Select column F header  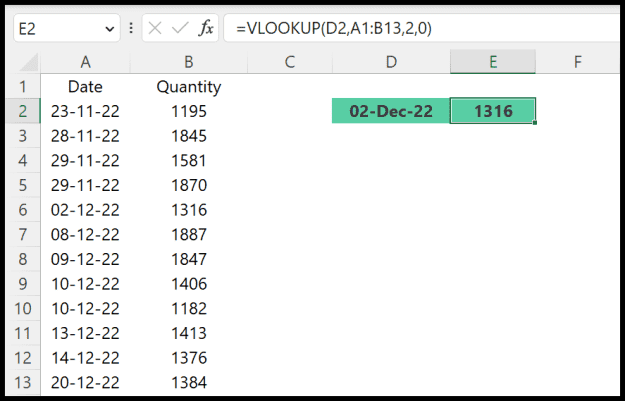click(578, 62)
